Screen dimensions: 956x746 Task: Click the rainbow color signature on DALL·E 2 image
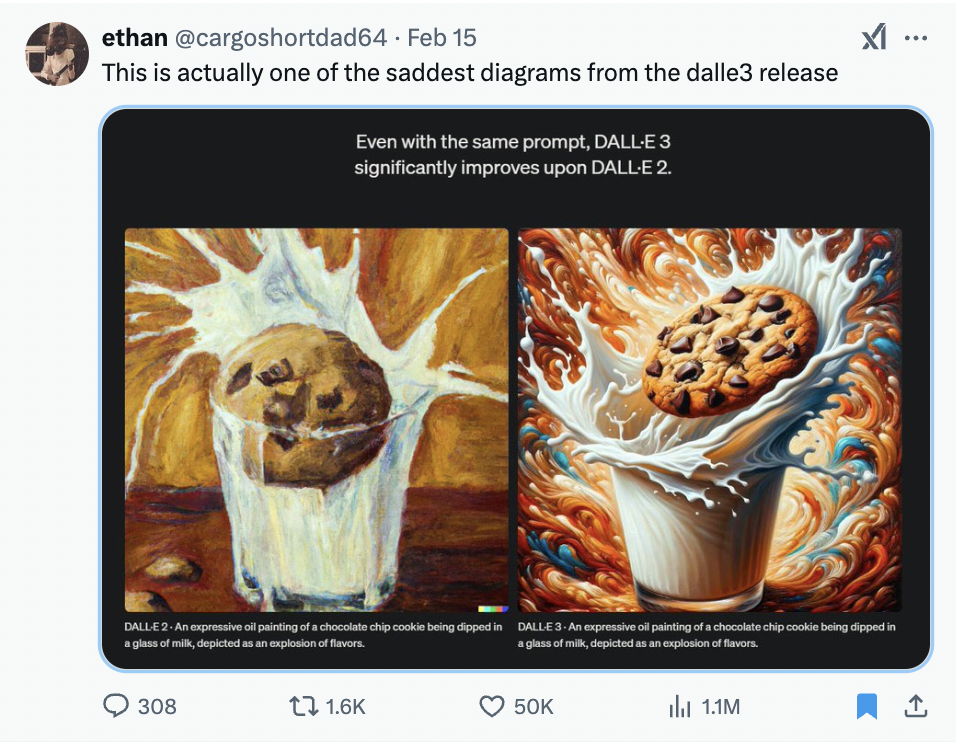tap(492, 608)
